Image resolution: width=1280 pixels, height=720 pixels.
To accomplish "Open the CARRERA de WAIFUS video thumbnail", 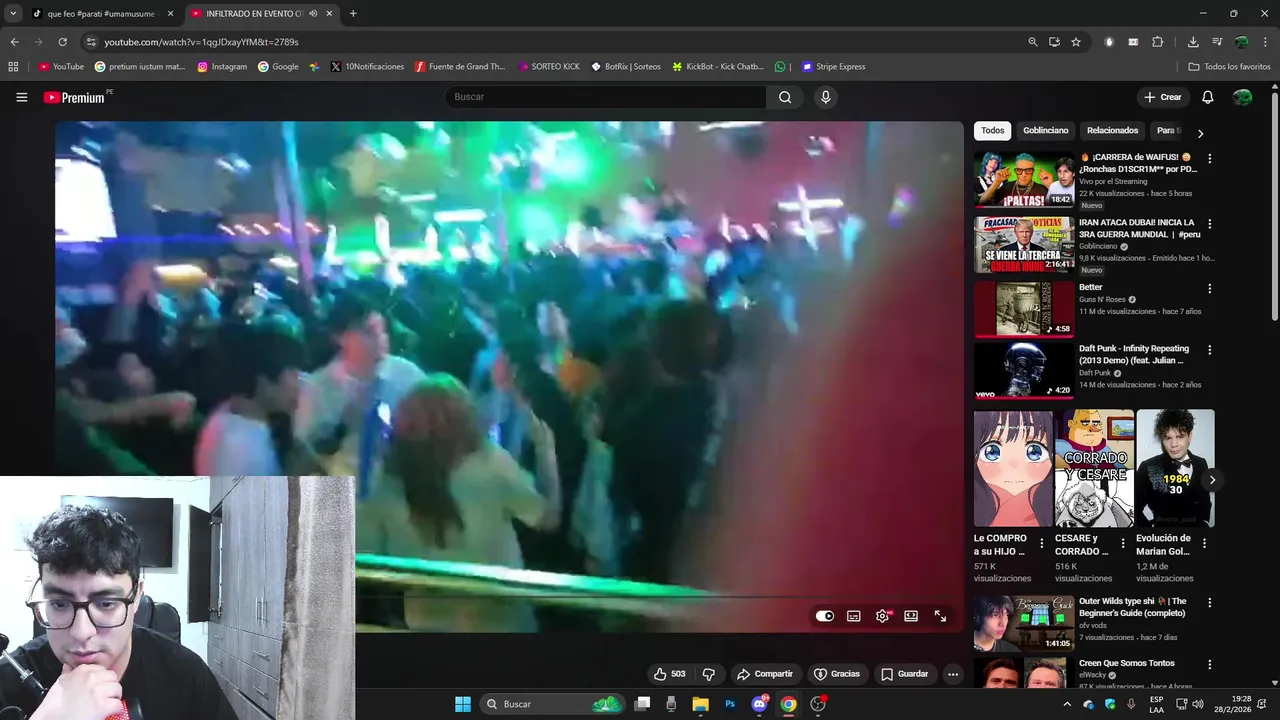I will 1024,179.
